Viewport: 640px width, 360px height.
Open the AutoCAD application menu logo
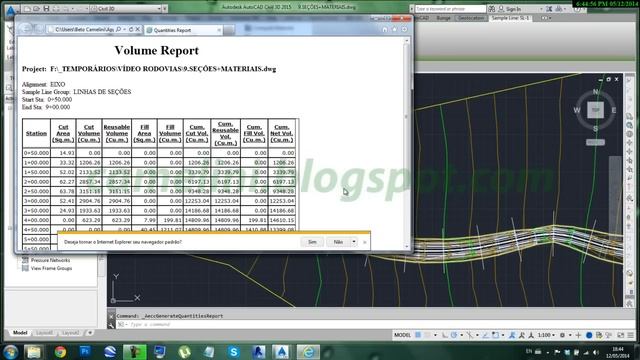10,10
